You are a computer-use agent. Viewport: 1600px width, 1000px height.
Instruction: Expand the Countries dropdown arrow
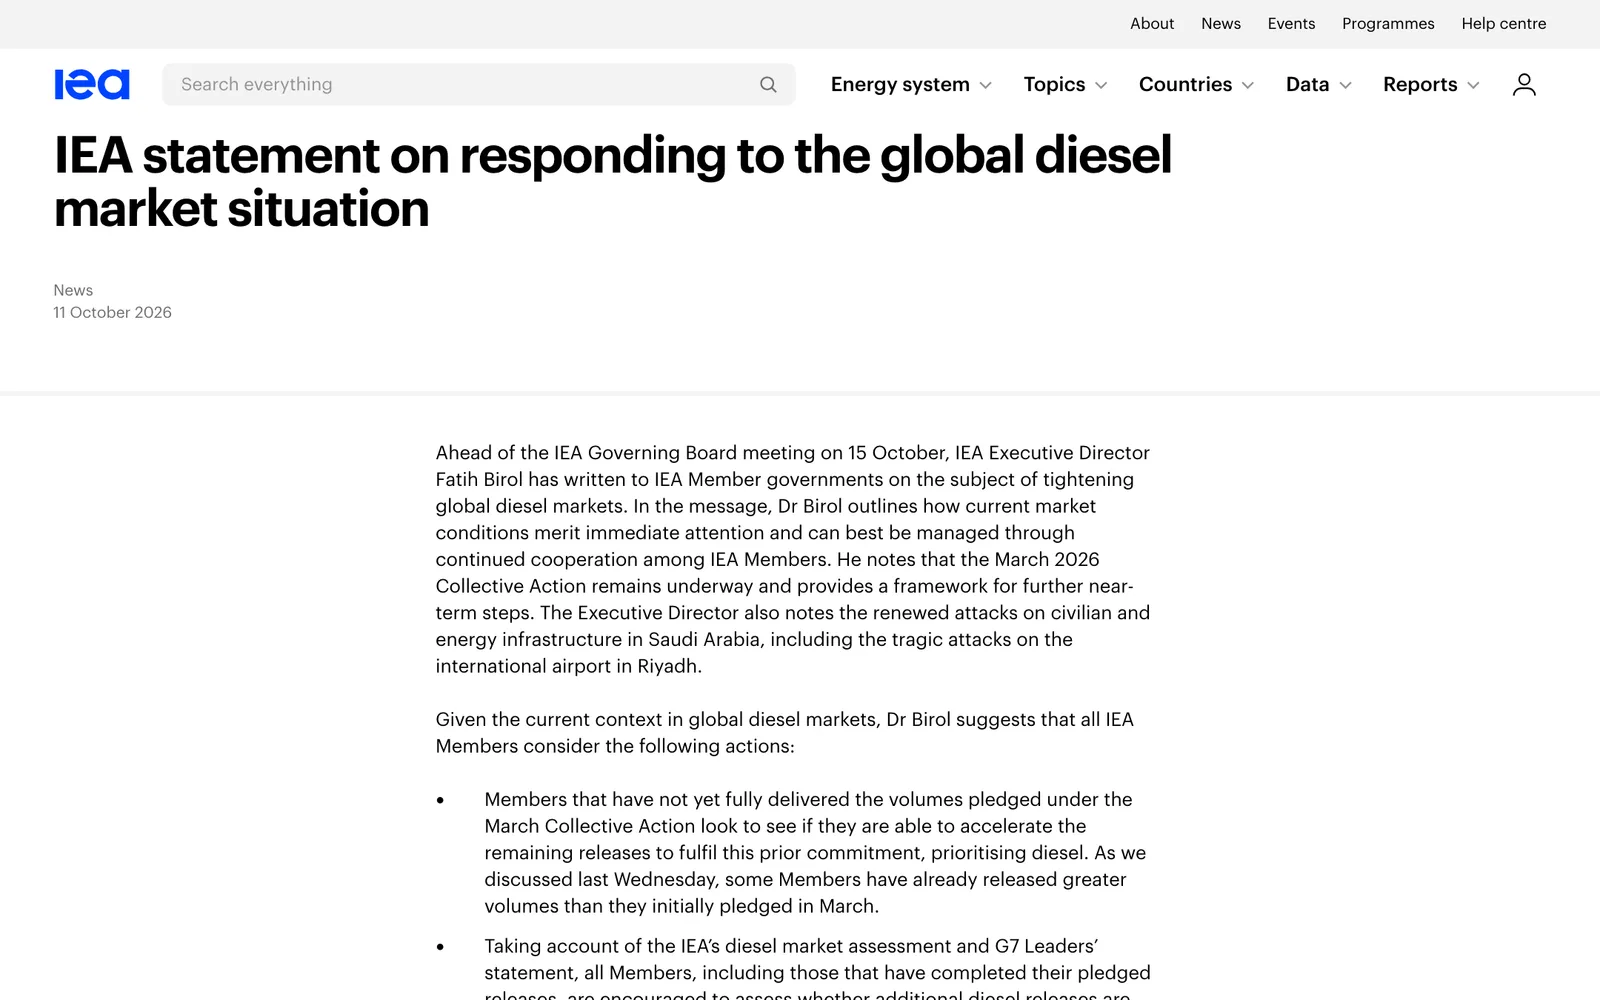(1248, 86)
